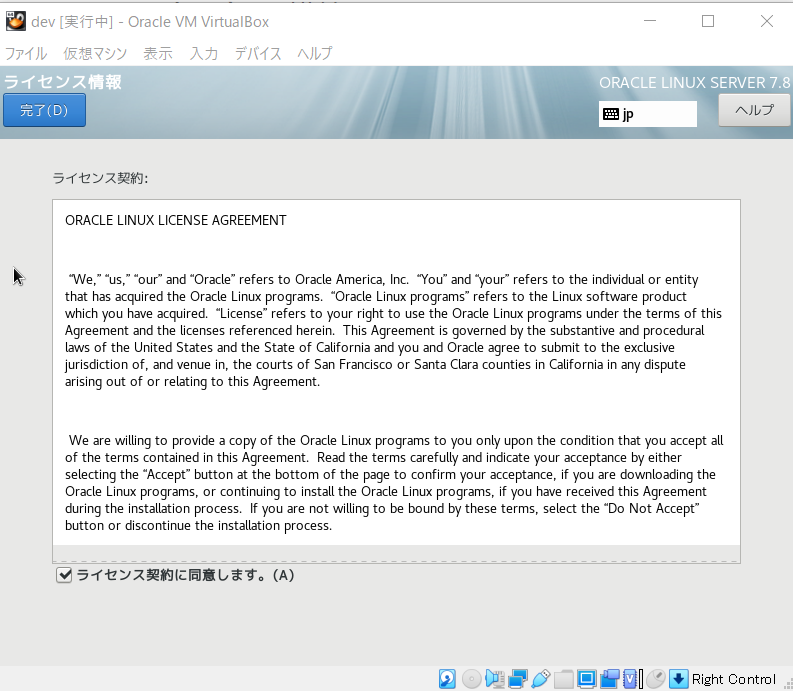Click the keyboard capture arrow icon
The height and width of the screenshot is (691, 793).
679,678
